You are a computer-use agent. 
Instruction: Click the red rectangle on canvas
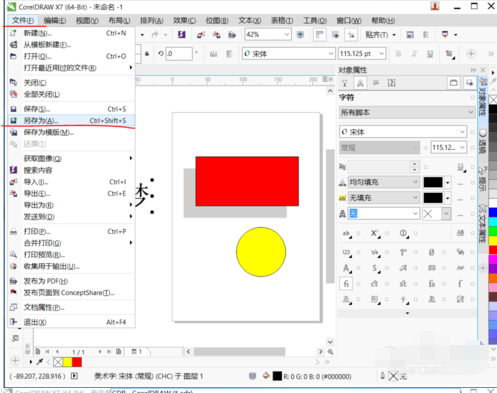[x=247, y=181]
